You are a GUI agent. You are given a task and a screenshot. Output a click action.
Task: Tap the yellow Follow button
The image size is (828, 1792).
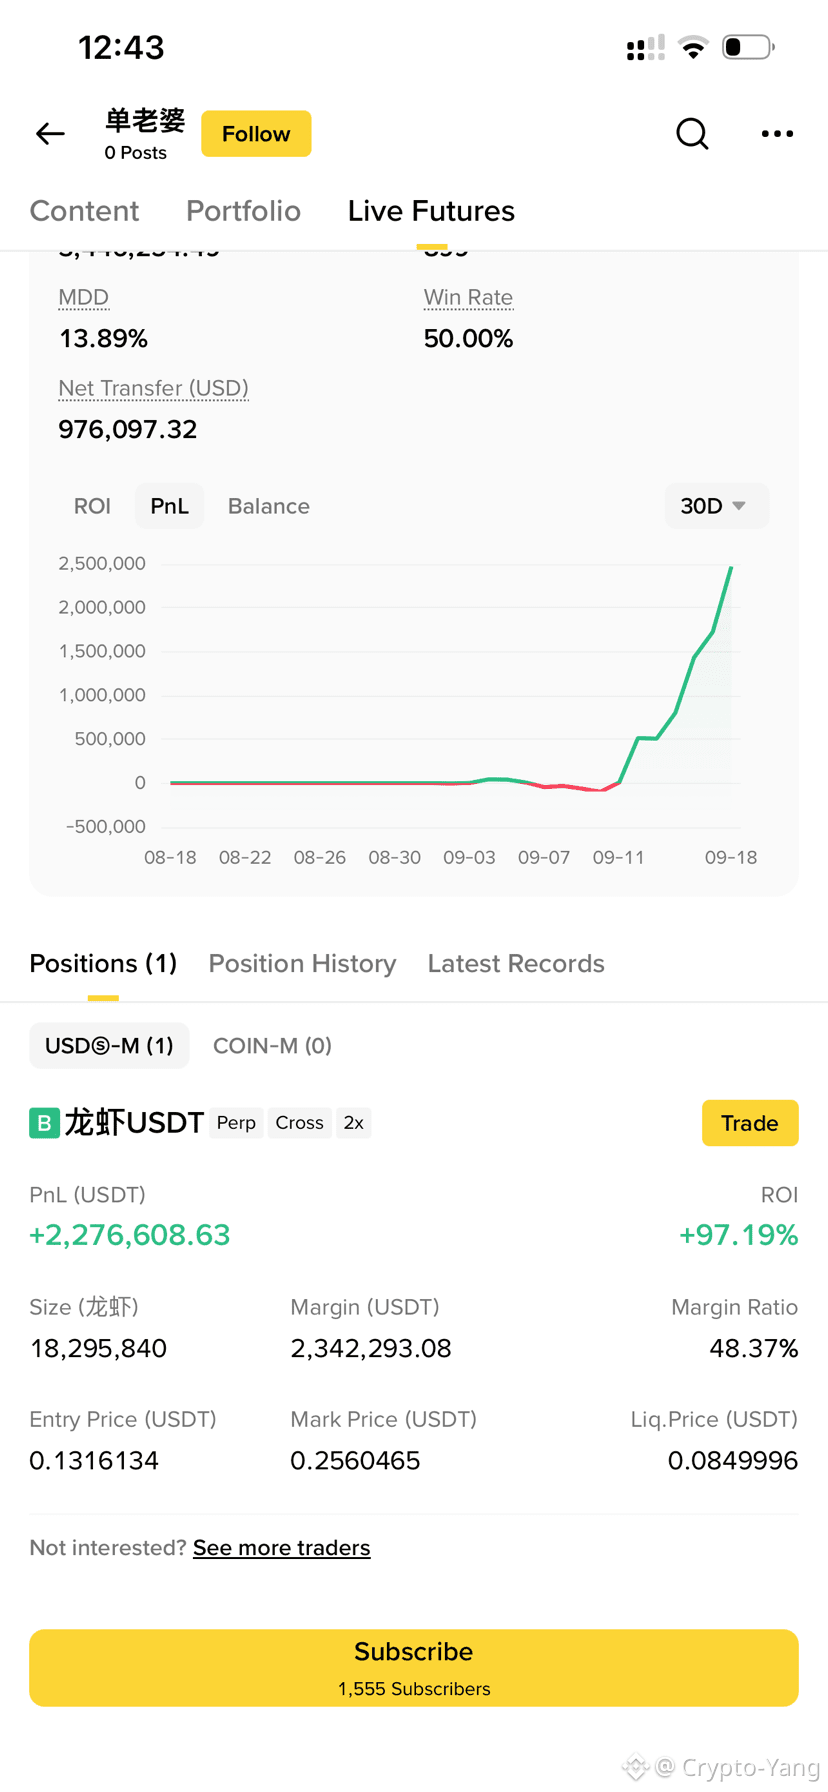pyautogui.click(x=256, y=134)
